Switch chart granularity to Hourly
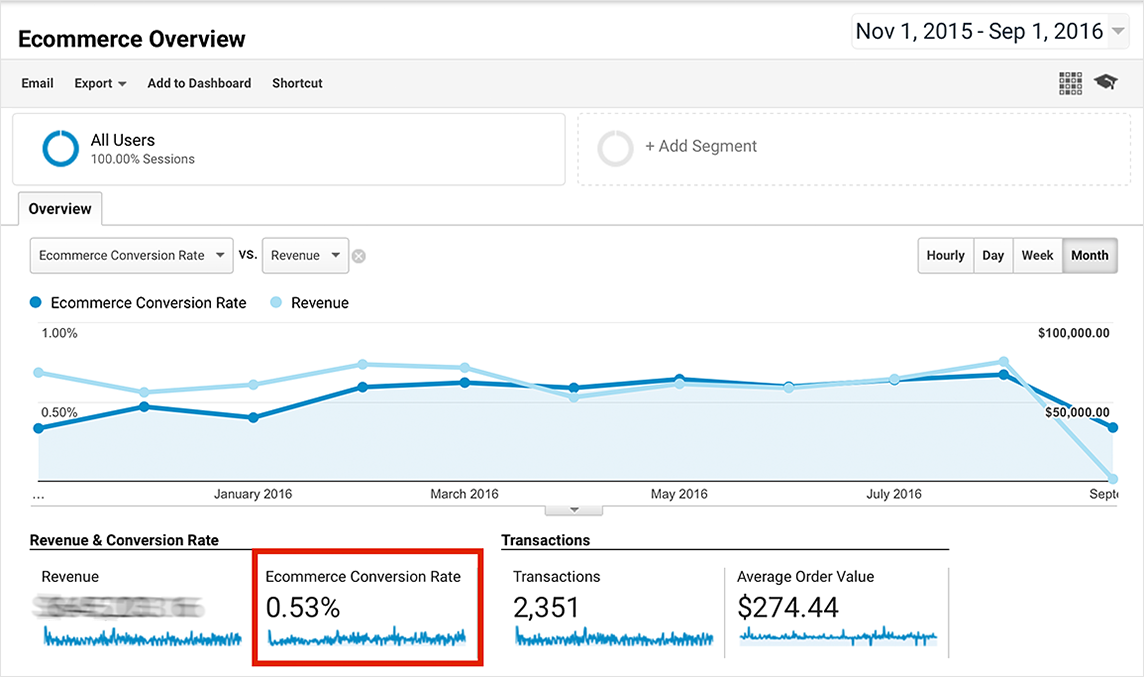 tap(945, 255)
